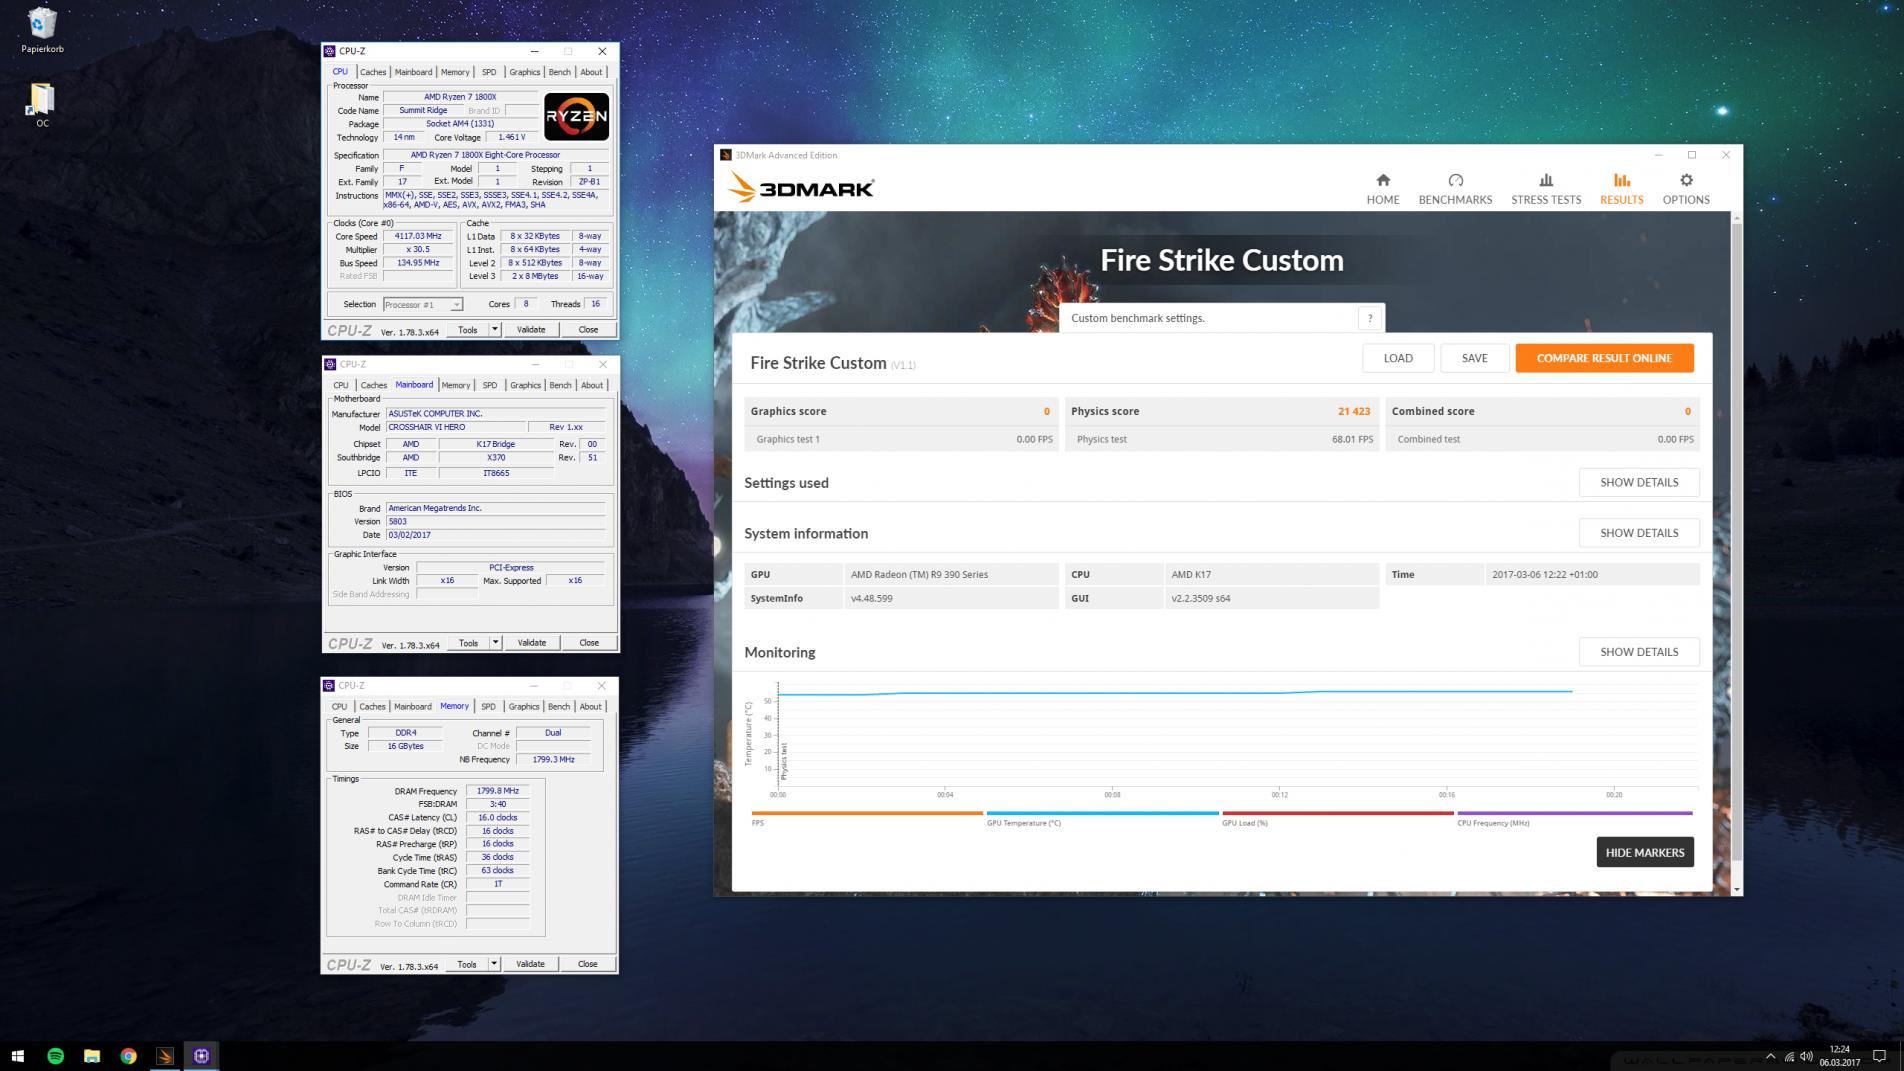Toggle the CPU Frequency monitoring legend
The image size is (1904, 1071).
click(1574, 818)
